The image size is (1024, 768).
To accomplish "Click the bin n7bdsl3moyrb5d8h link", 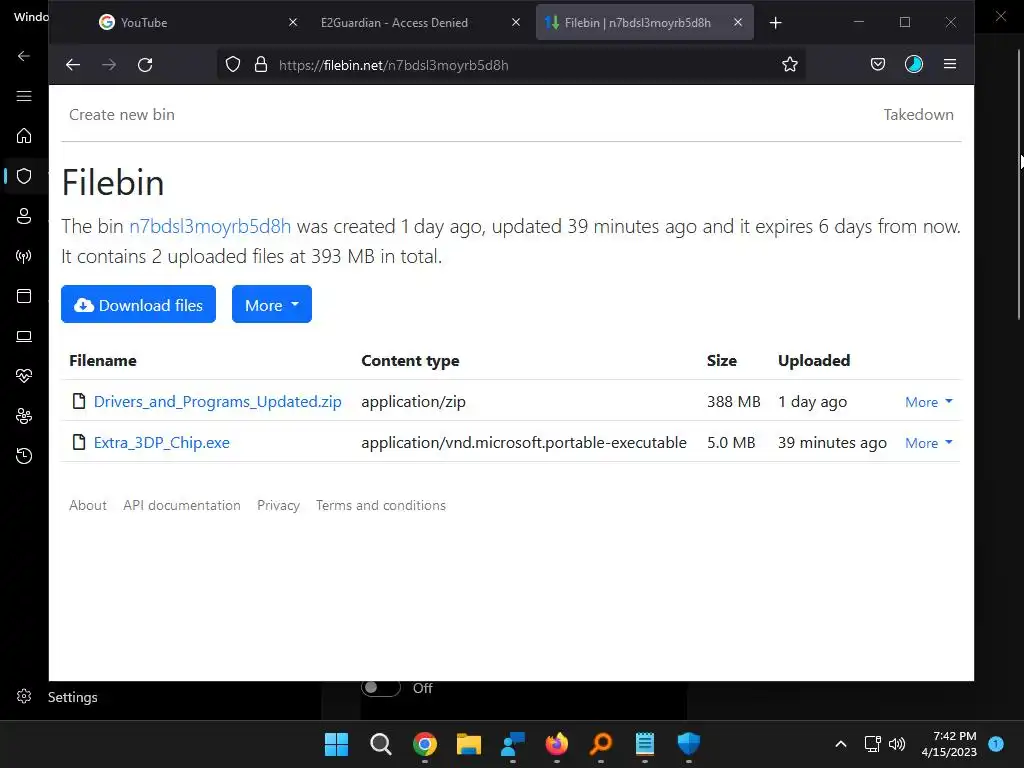I will 210,227.
